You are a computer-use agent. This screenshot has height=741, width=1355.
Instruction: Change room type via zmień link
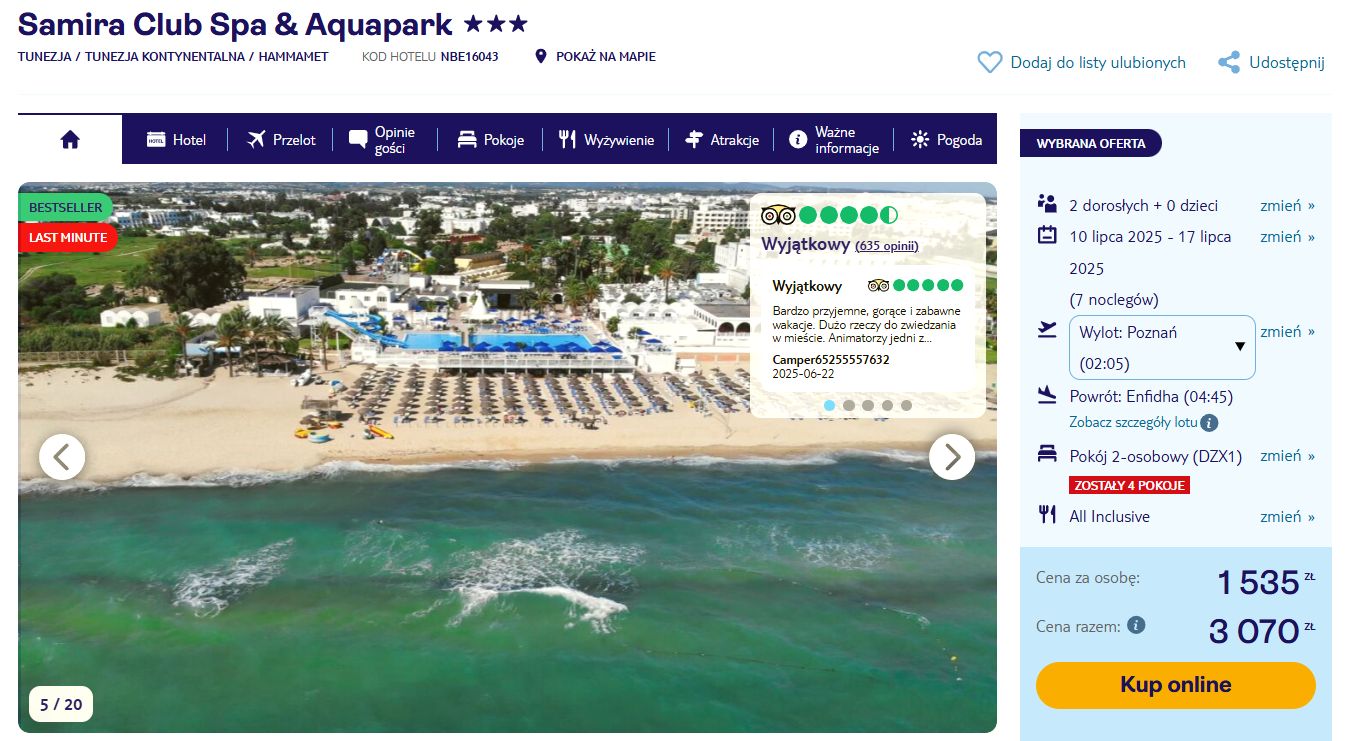(1287, 455)
